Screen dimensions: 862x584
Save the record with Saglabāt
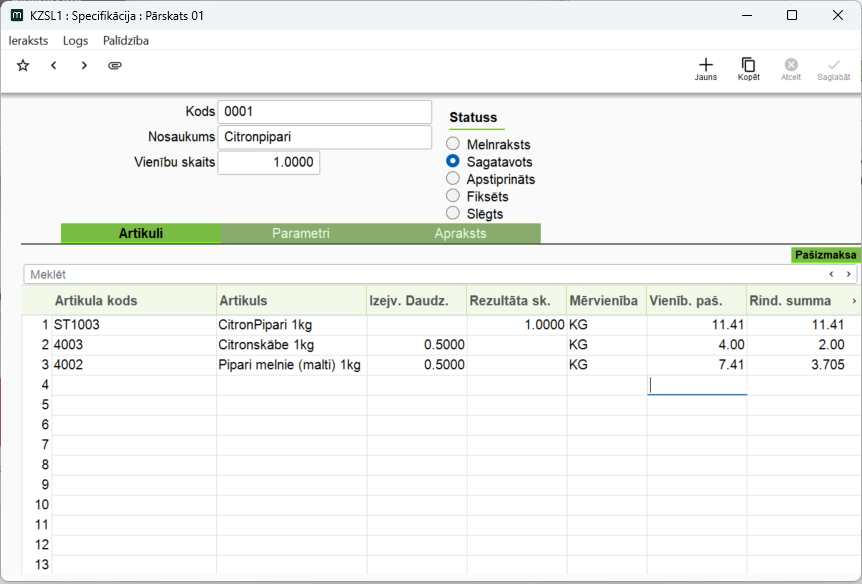coord(833,70)
